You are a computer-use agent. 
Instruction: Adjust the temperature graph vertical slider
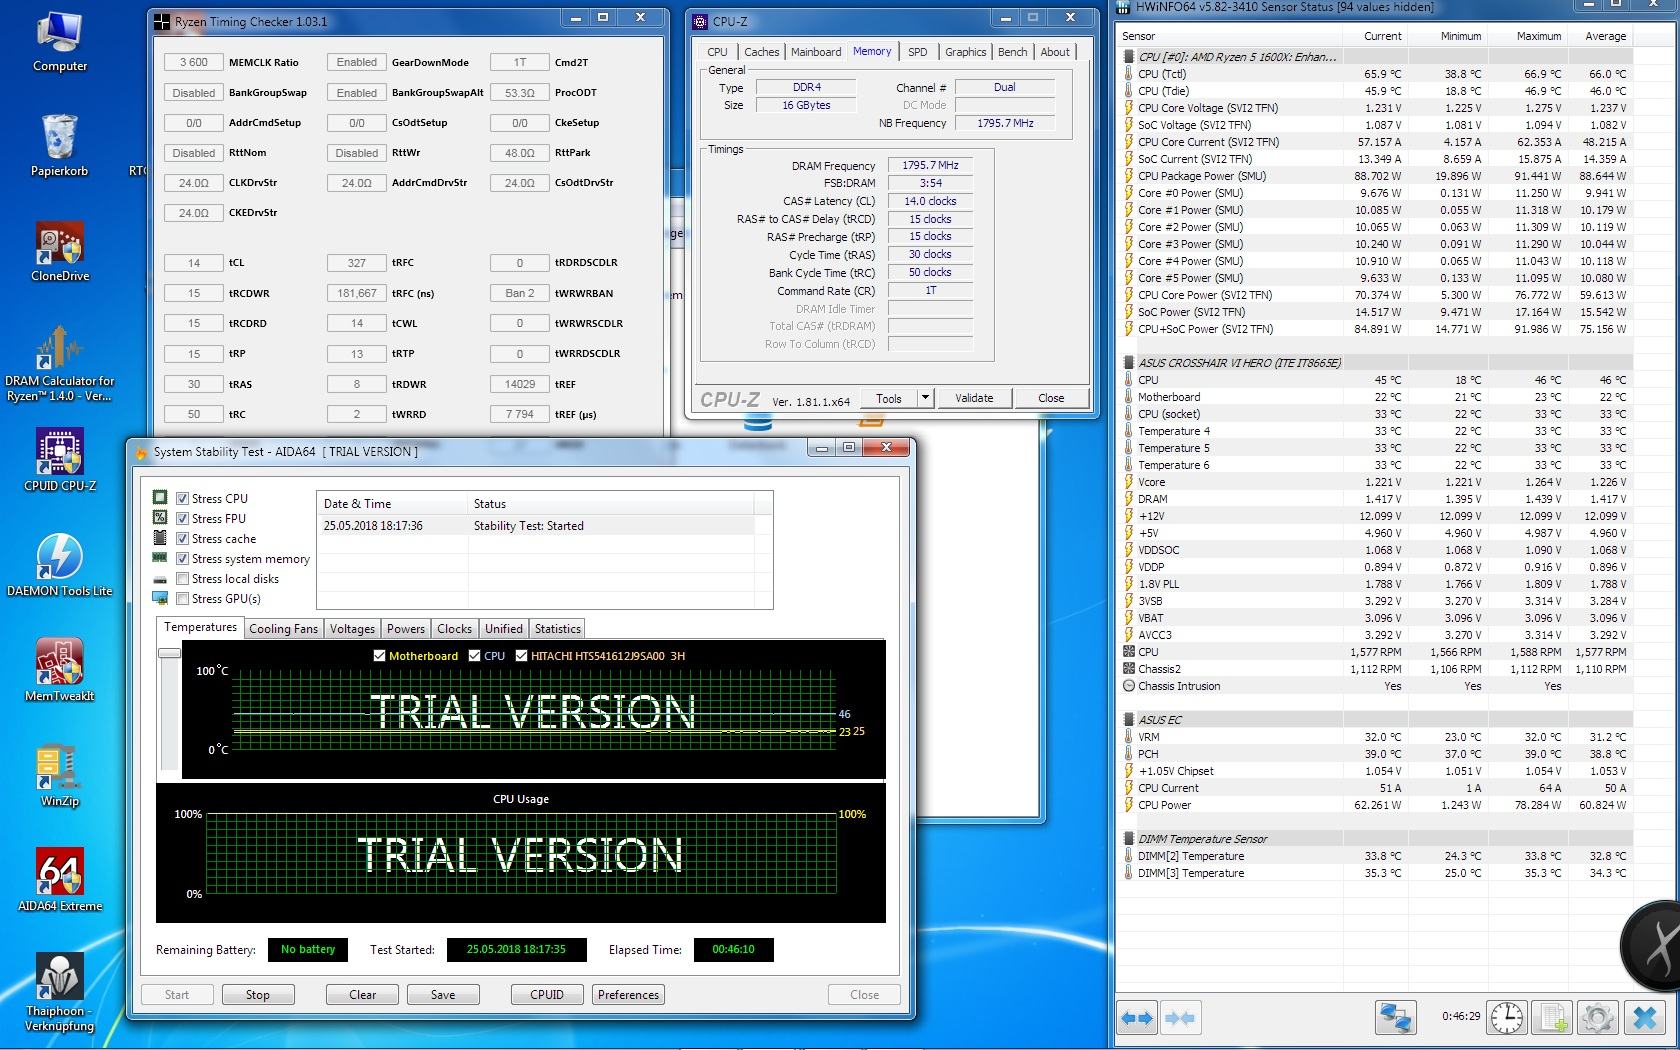(169, 654)
